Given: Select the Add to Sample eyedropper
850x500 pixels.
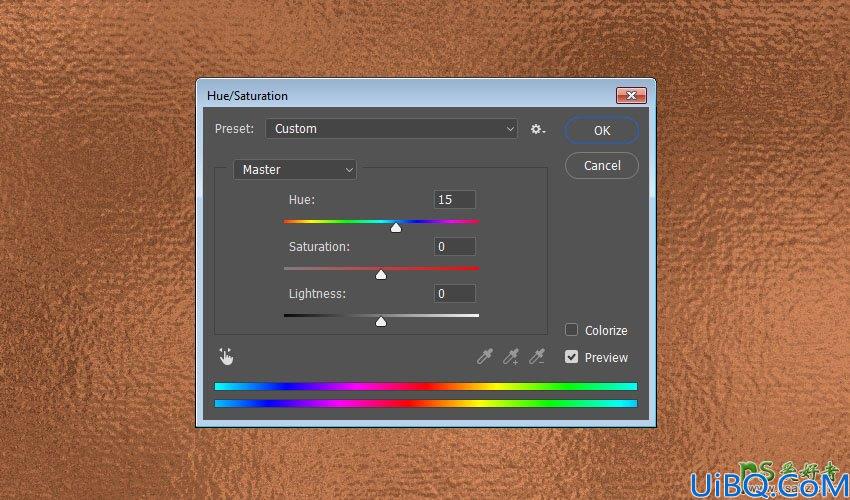Looking at the screenshot, I should pos(511,356).
